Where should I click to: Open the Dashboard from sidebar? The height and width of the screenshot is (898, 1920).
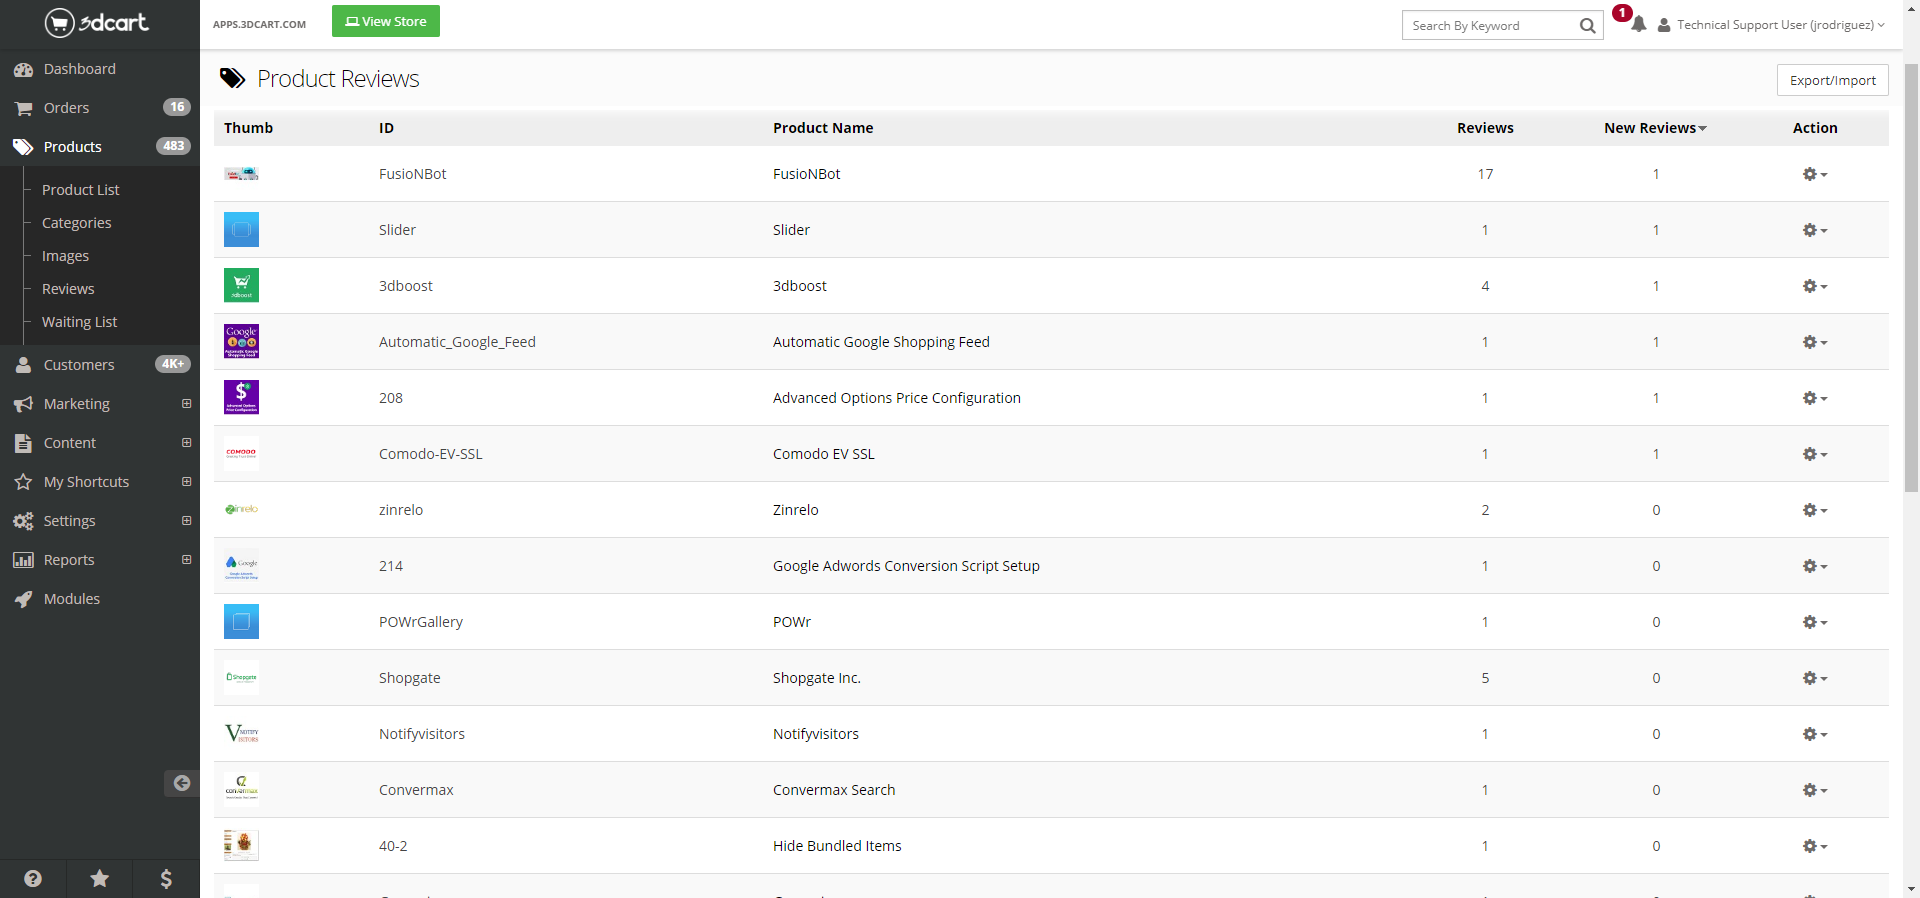(79, 69)
